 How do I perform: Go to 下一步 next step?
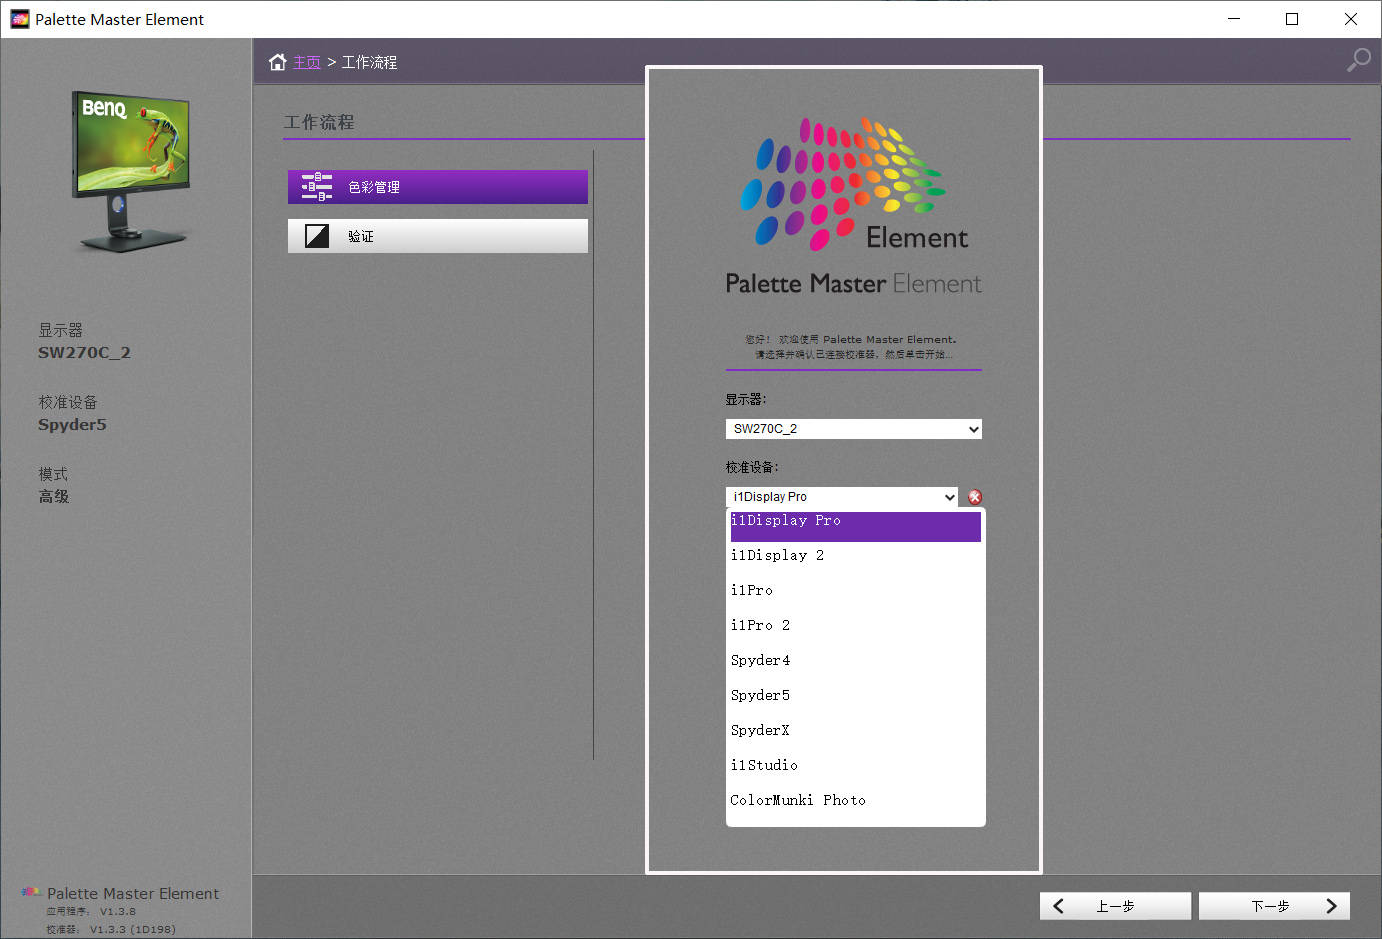(1274, 906)
